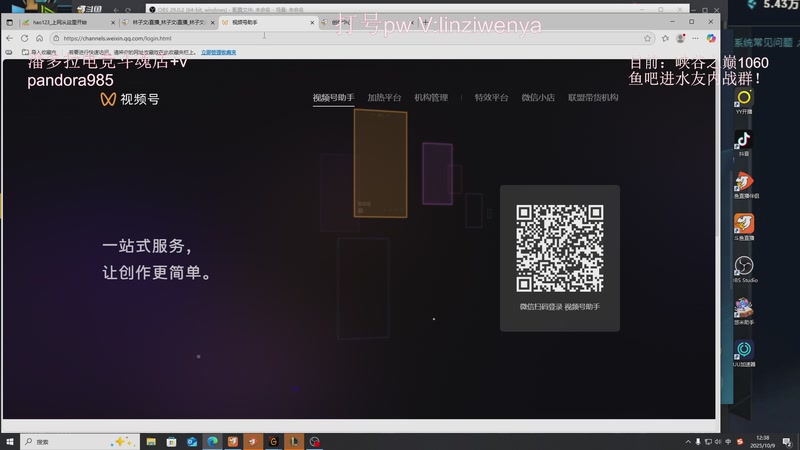Switch to the hao123 browser tab

click(66, 22)
